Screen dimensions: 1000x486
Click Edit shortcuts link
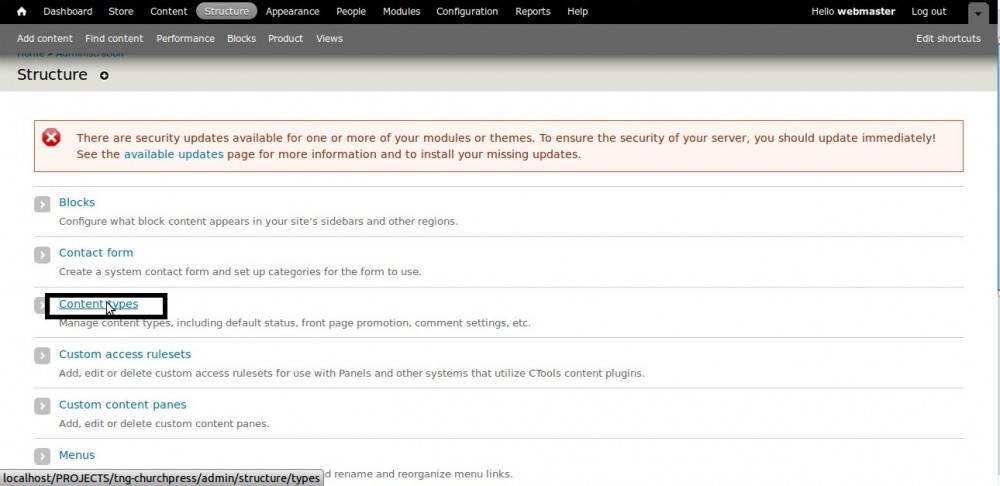(x=948, y=39)
